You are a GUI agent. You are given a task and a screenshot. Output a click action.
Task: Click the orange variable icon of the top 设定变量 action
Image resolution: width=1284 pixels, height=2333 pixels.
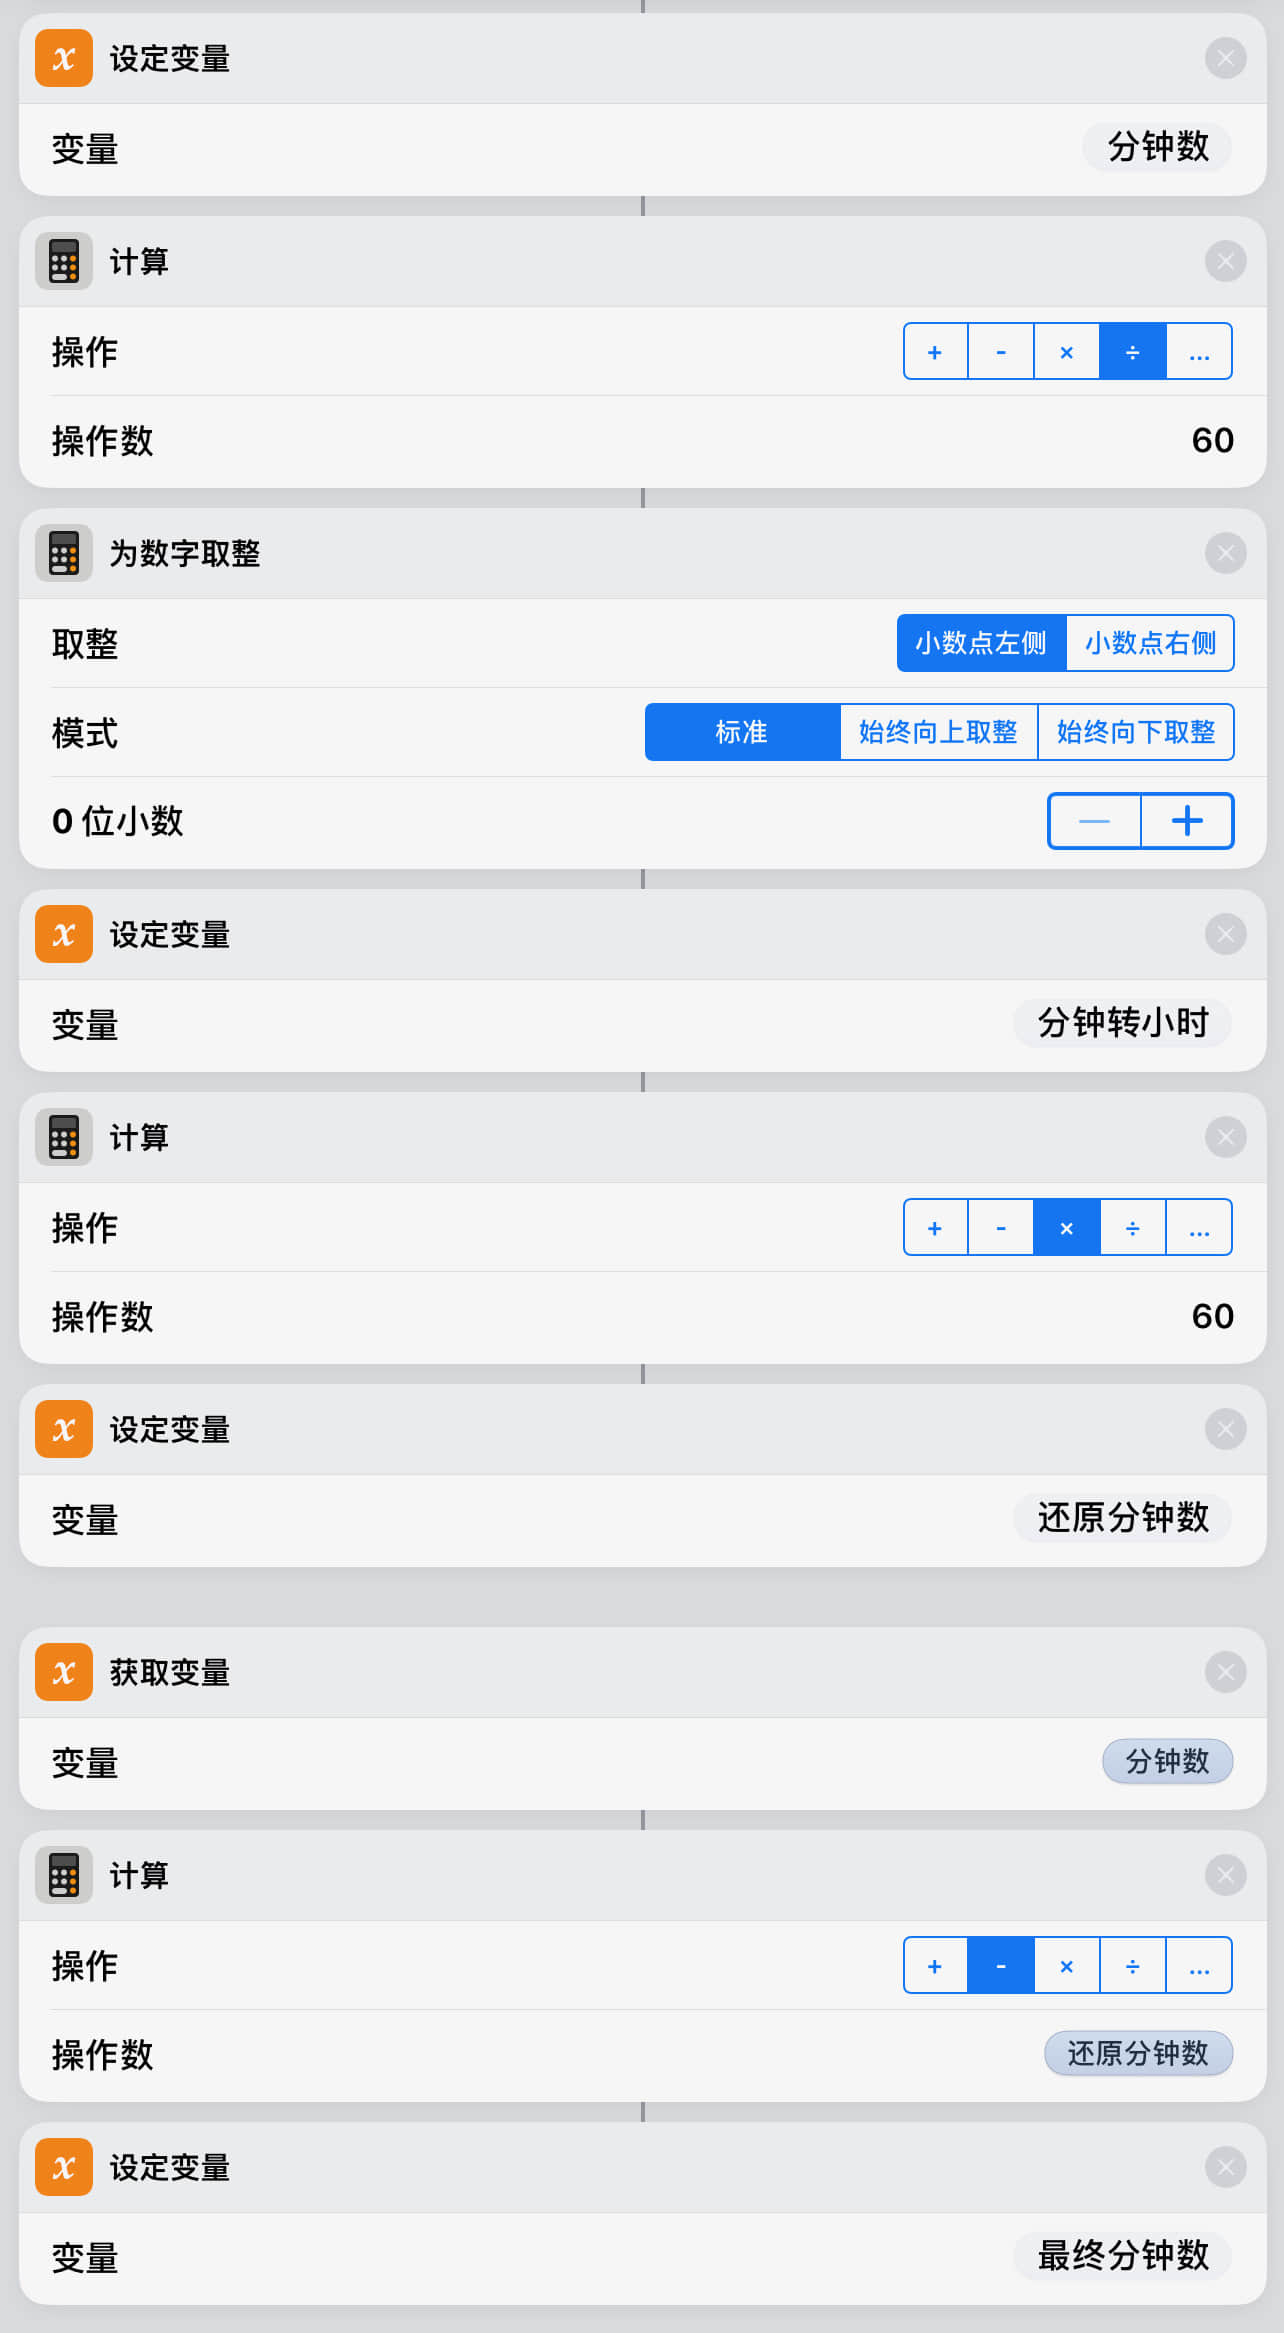[64, 58]
